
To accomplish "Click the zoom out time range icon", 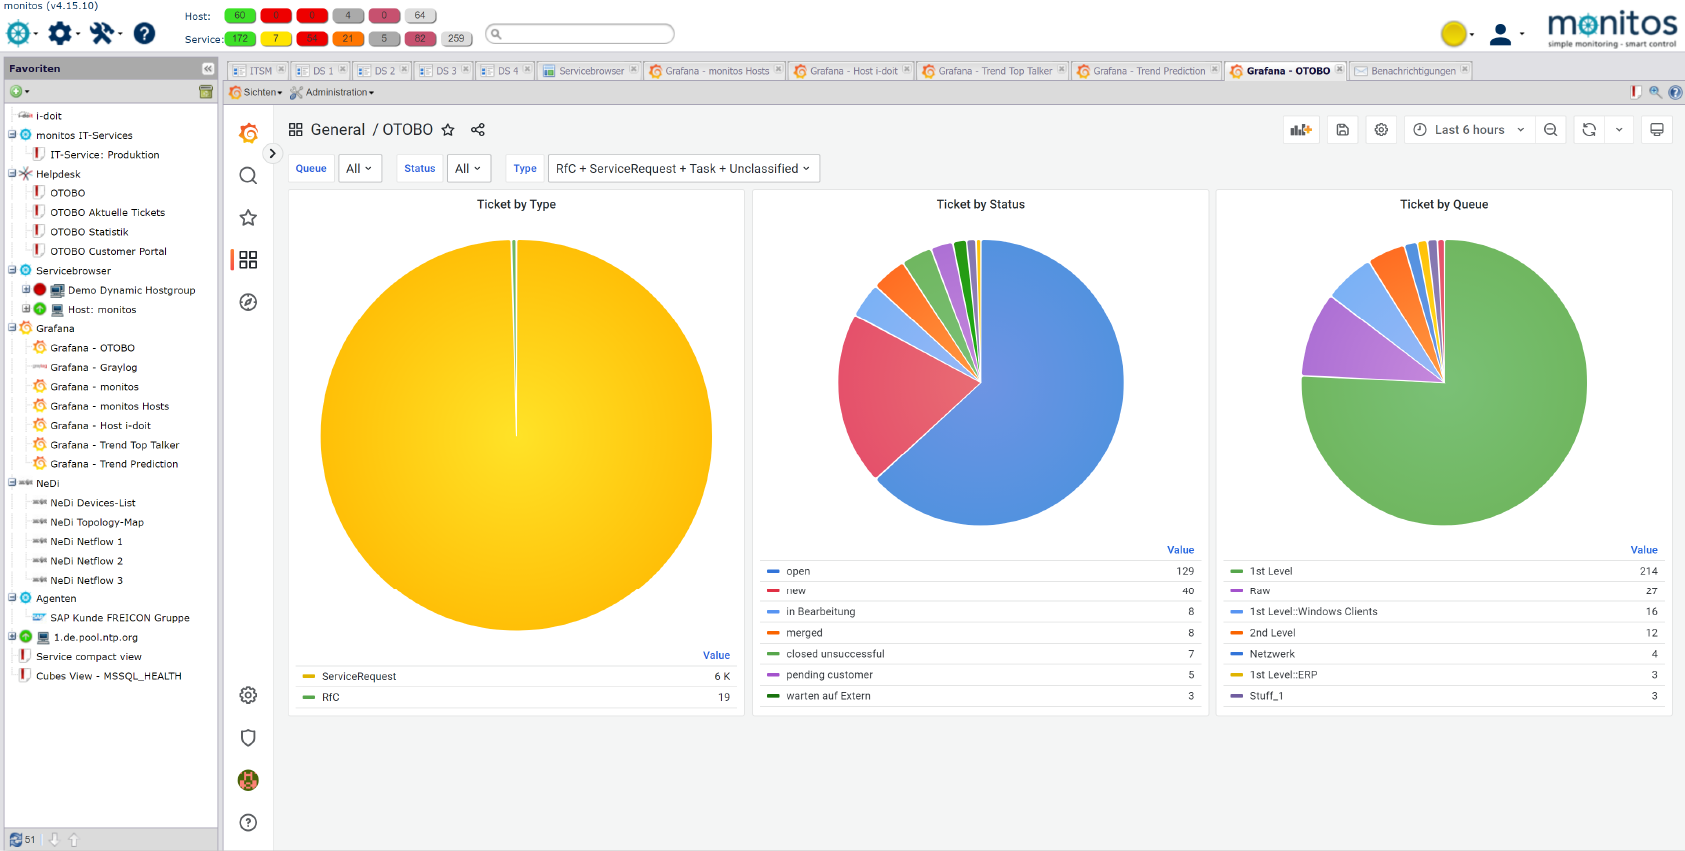I will coord(1550,130).
